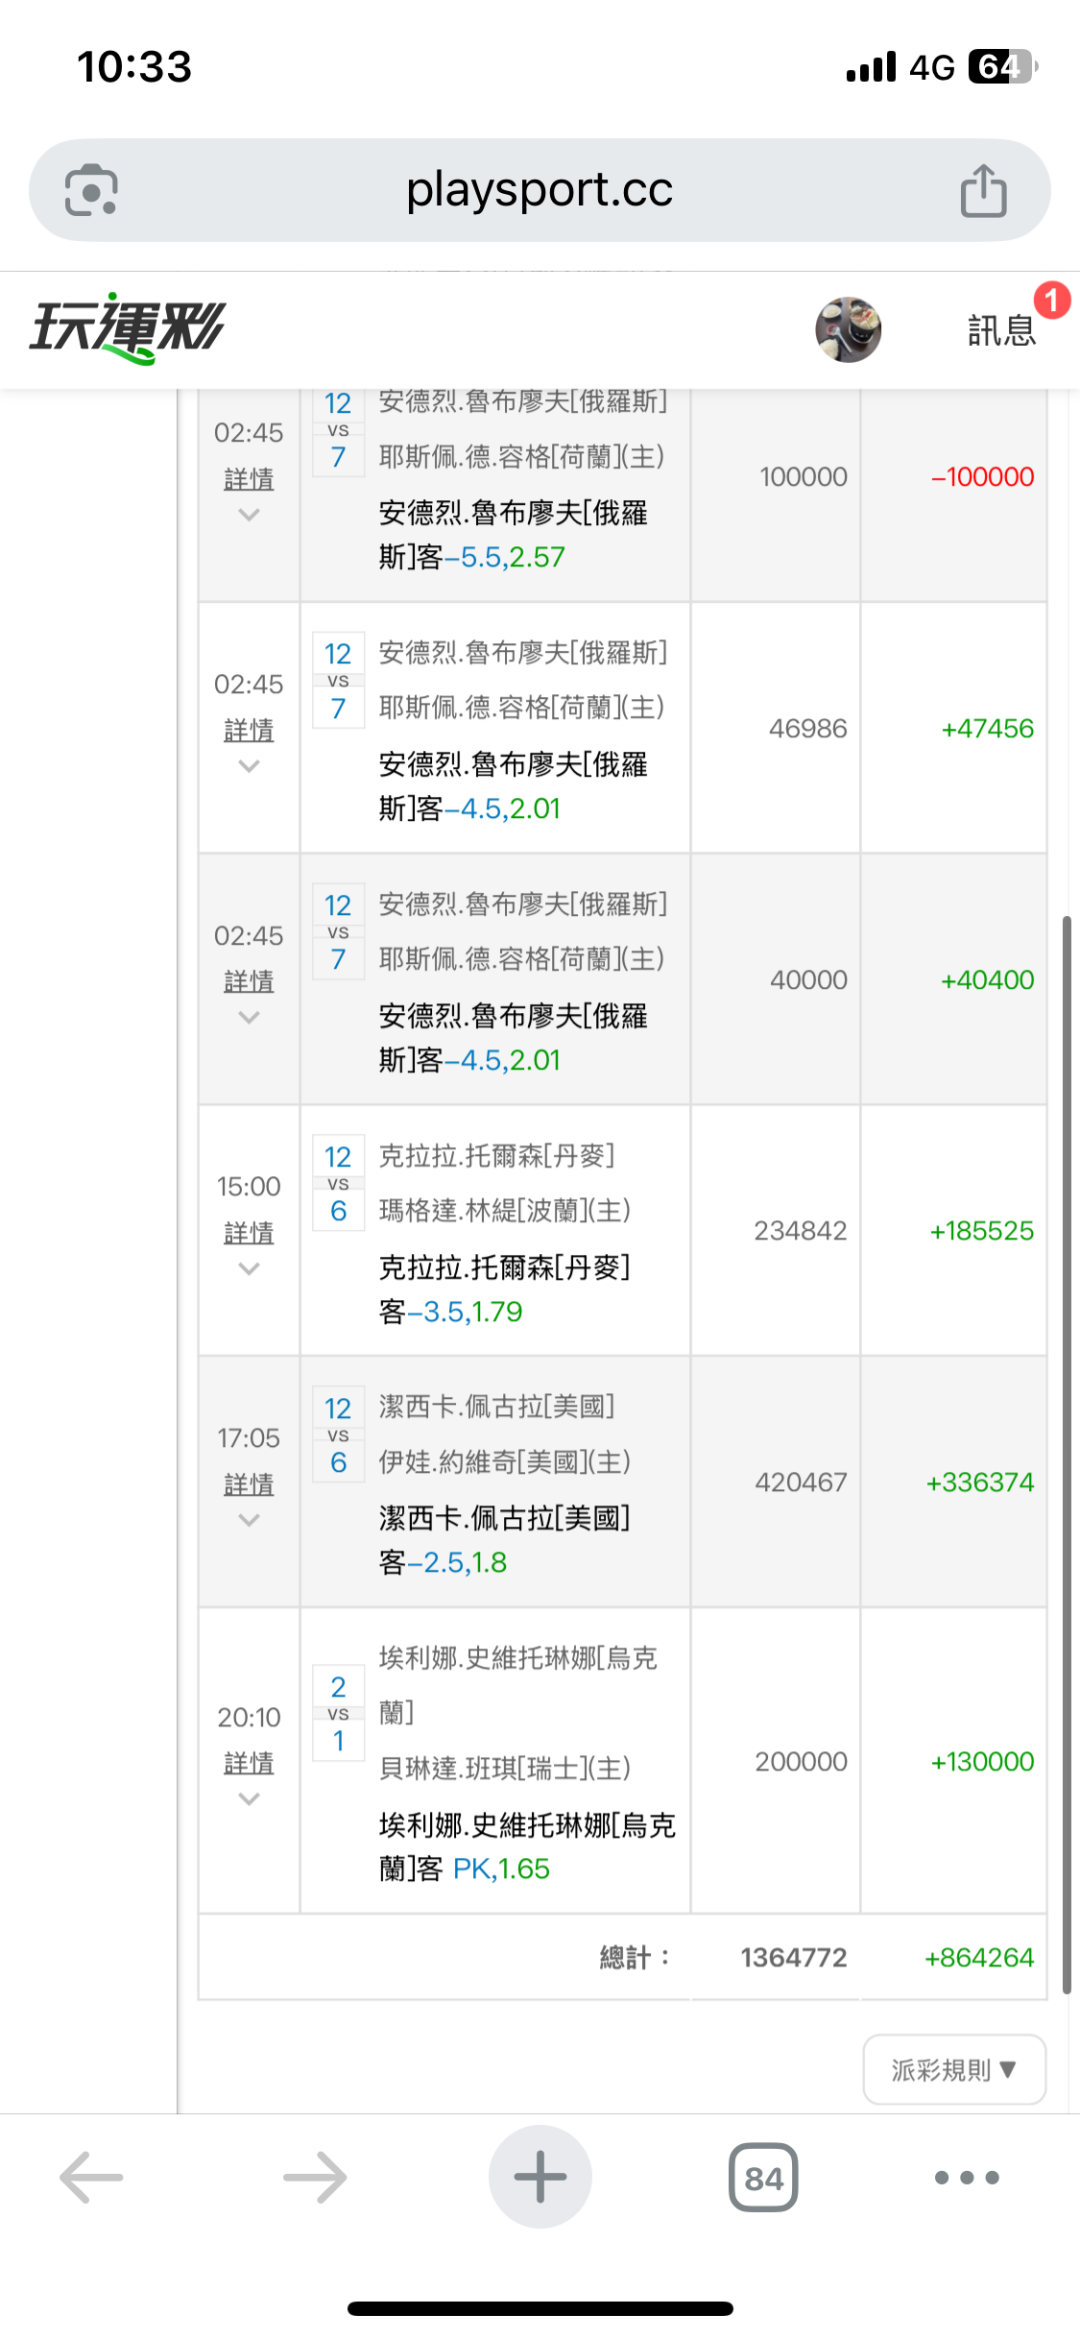The image size is (1080, 2339).
Task: Expand the 派彩規則 dropdown
Action: click(x=954, y=2069)
